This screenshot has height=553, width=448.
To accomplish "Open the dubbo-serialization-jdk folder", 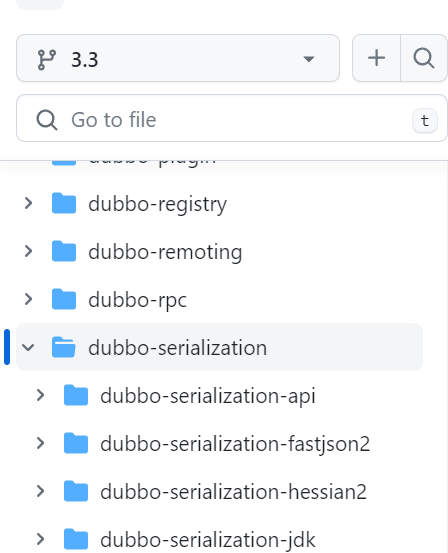I will (207, 540).
